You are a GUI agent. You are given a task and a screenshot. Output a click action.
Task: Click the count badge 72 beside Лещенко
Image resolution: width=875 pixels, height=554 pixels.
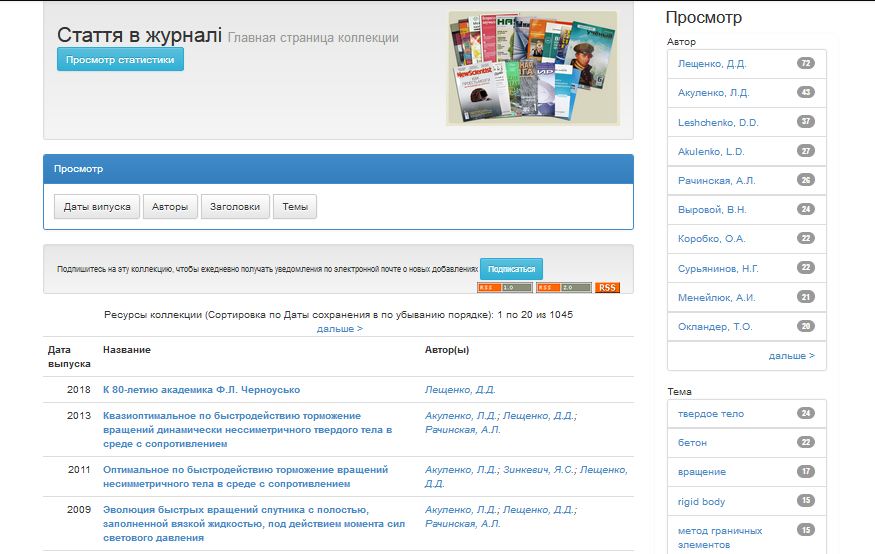click(x=805, y=63)
